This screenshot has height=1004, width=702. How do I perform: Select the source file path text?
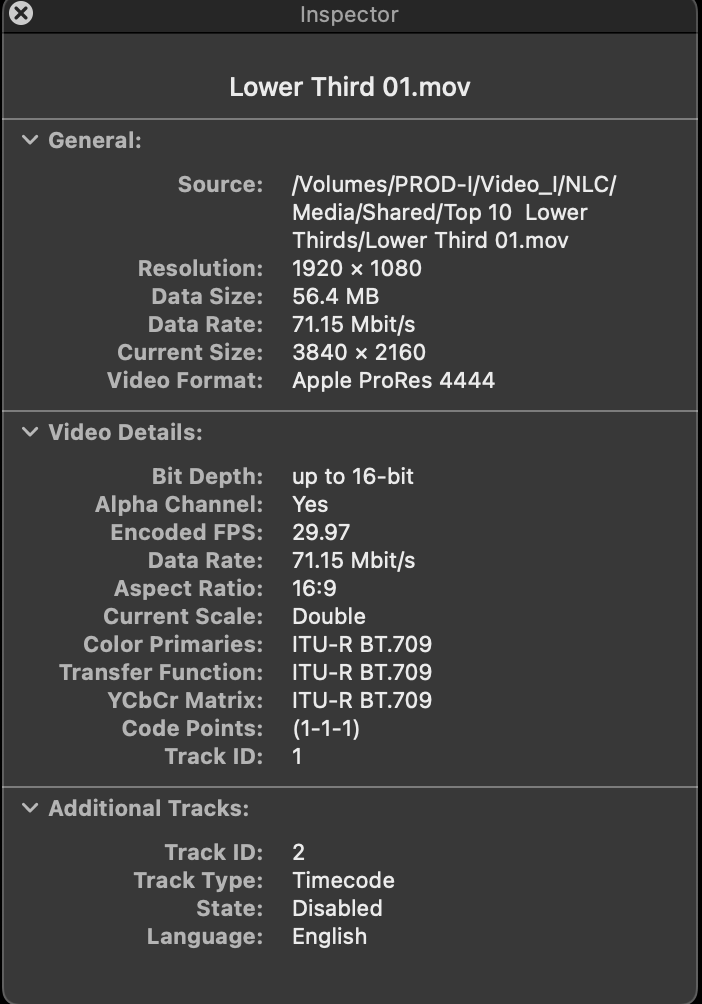click(453, 212)
